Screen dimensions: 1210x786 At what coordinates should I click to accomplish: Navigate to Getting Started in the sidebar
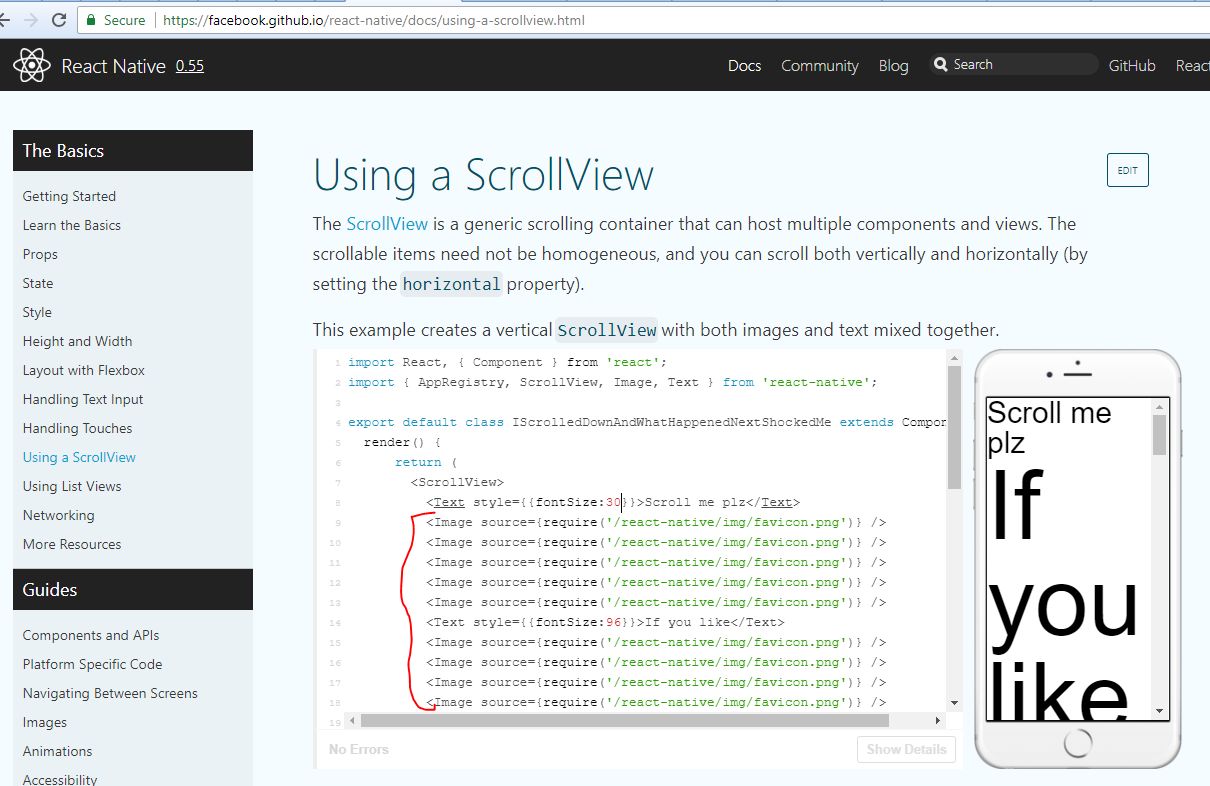click(68, 196)
